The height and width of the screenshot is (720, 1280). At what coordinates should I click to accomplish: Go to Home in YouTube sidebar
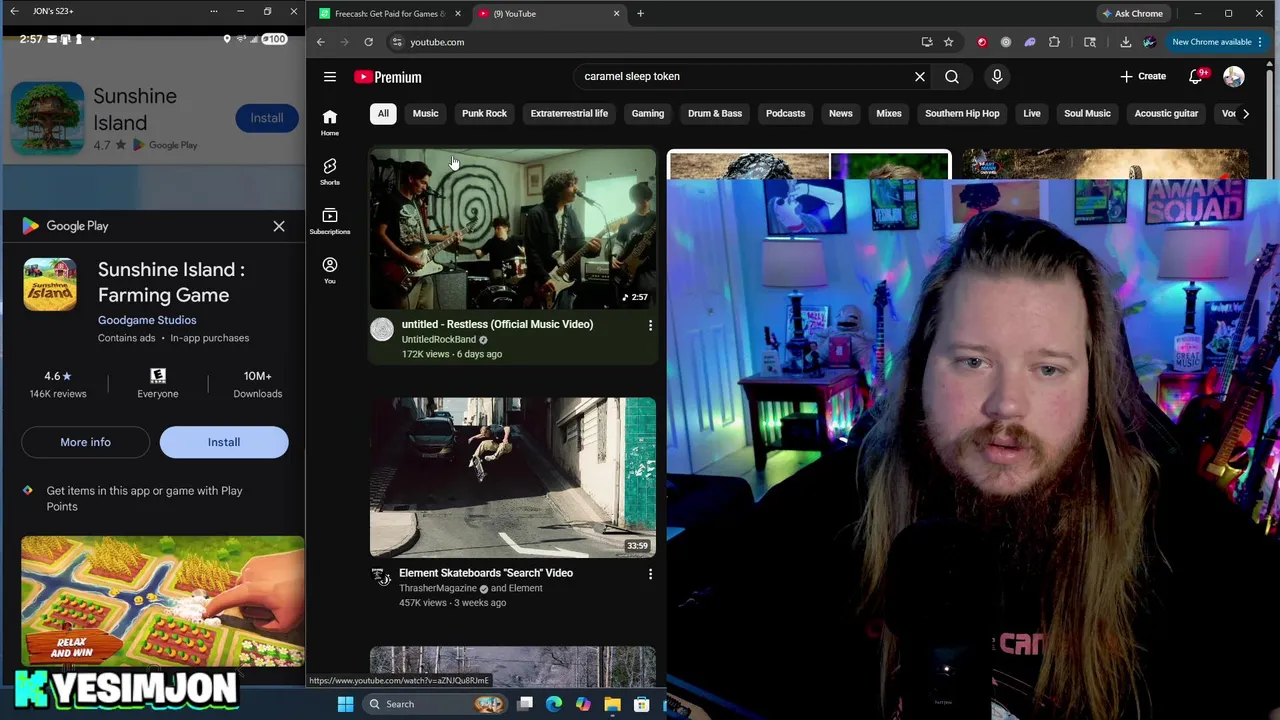(x=330, y=122)
